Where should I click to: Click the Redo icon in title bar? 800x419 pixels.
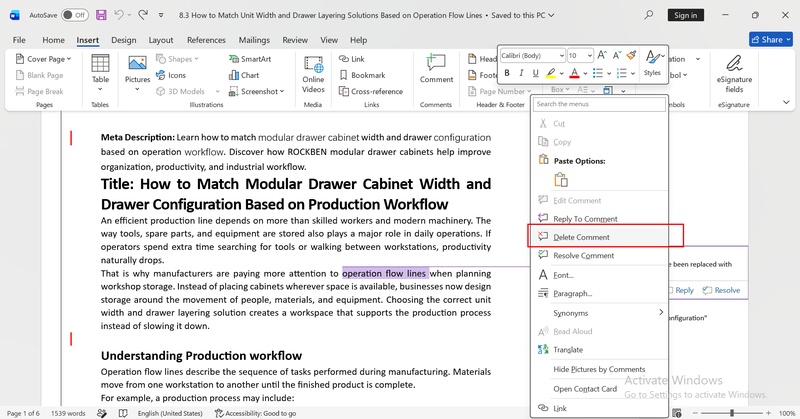[x=143, y=15]
